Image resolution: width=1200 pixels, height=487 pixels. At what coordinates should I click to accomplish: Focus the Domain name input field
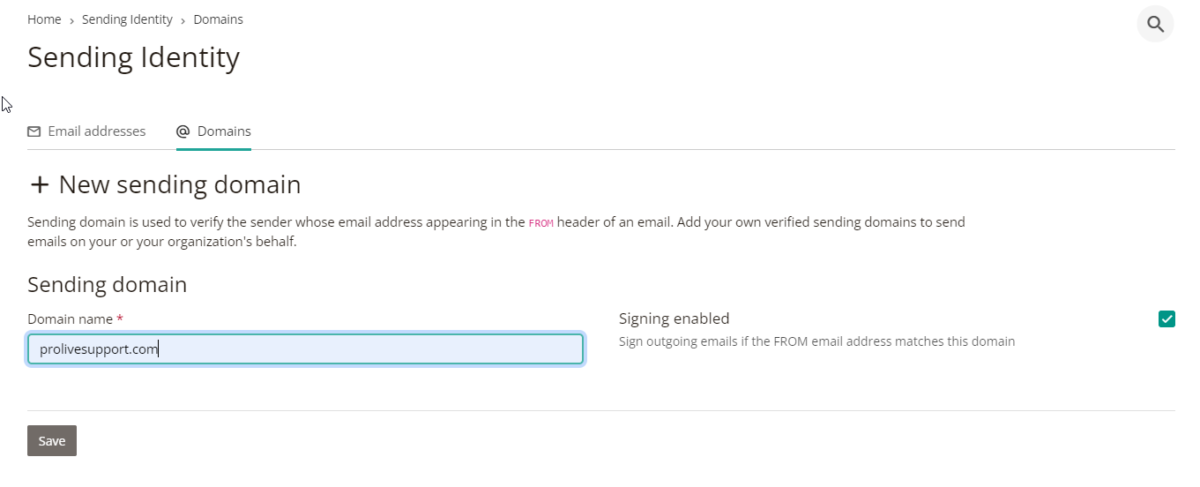coord(305,349)
